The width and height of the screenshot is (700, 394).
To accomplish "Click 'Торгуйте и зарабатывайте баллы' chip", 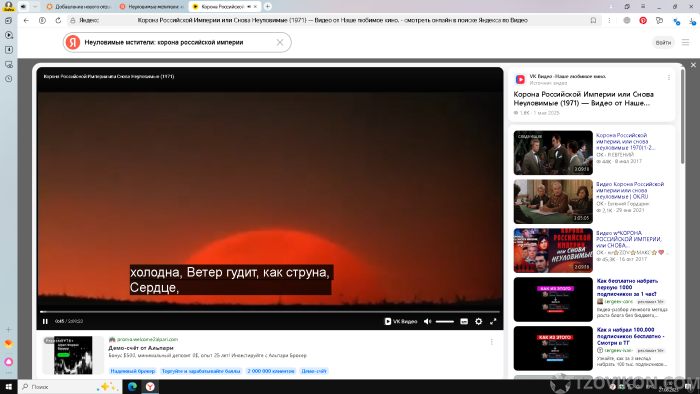I will pos(201,371).
